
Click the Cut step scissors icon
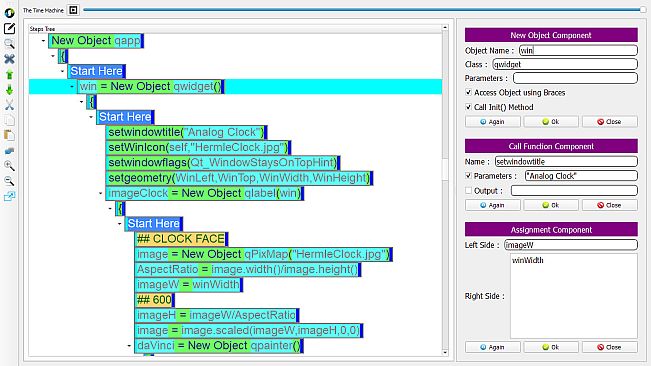tap(9, 105)
